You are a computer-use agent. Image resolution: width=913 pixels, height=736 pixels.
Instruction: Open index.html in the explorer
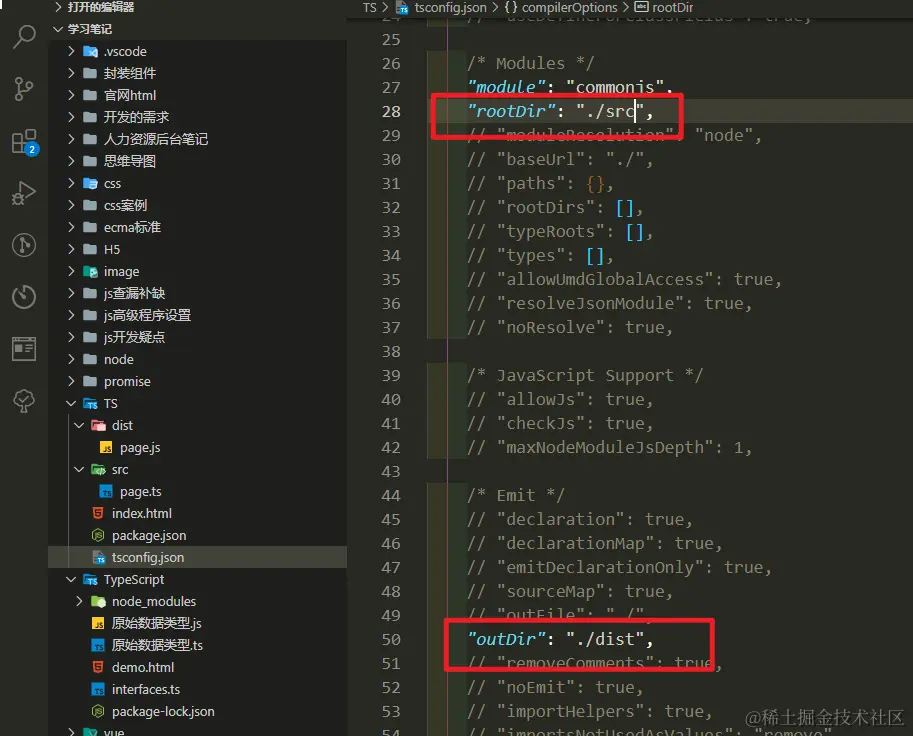click(141, 514)
